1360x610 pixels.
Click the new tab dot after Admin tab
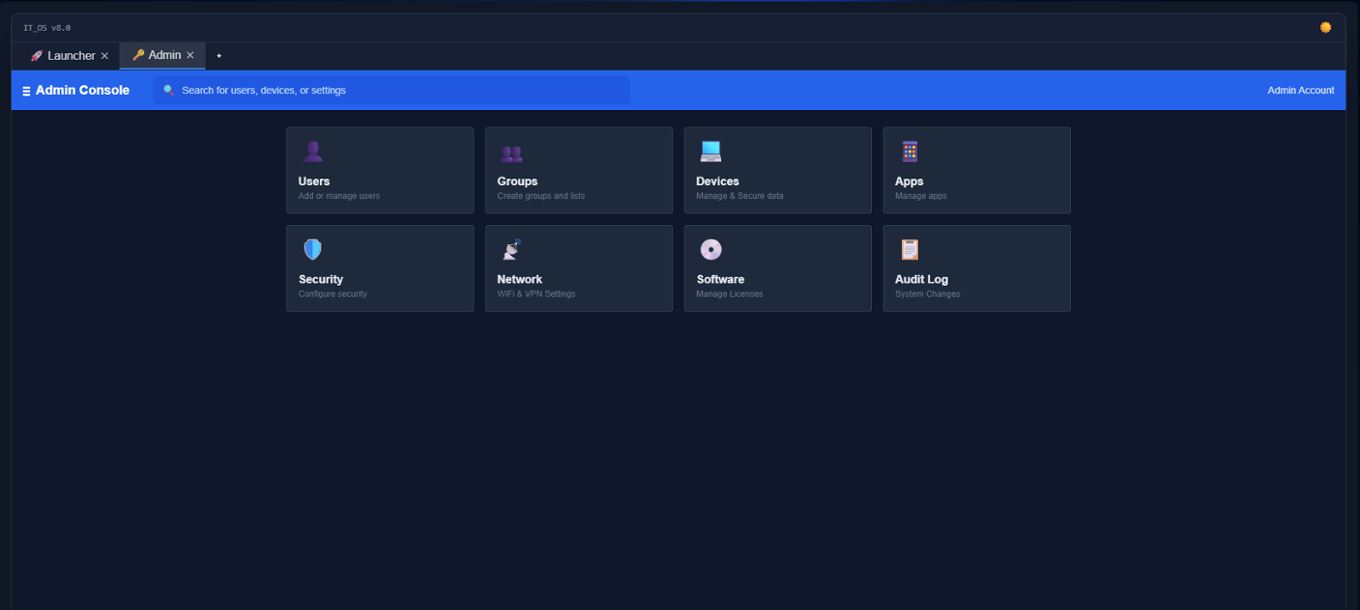click(x=219, y=56)
